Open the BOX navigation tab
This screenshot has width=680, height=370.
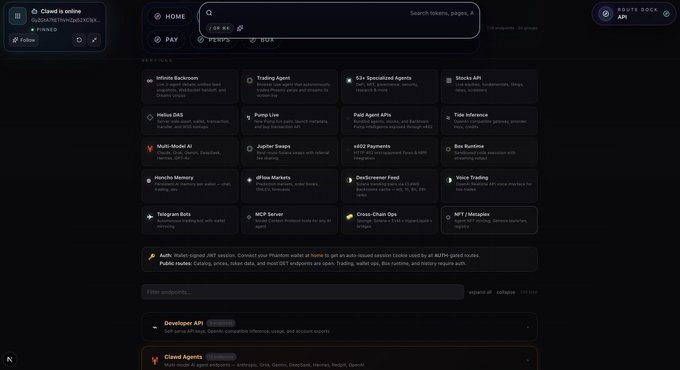(x=262, y=39)
